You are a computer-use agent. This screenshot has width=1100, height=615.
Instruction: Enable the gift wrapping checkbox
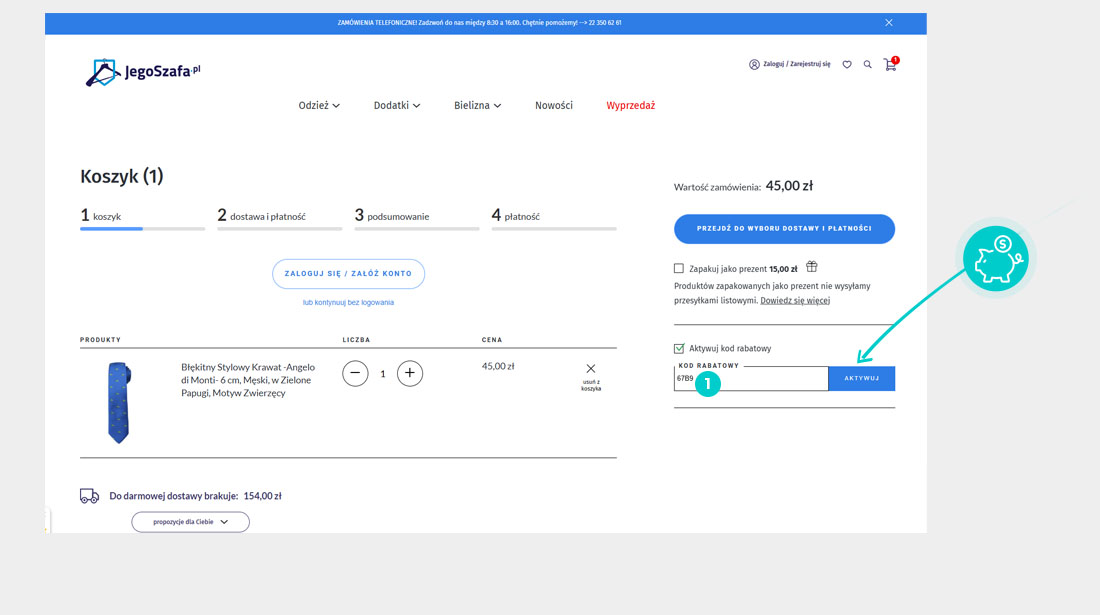(679, 268)
